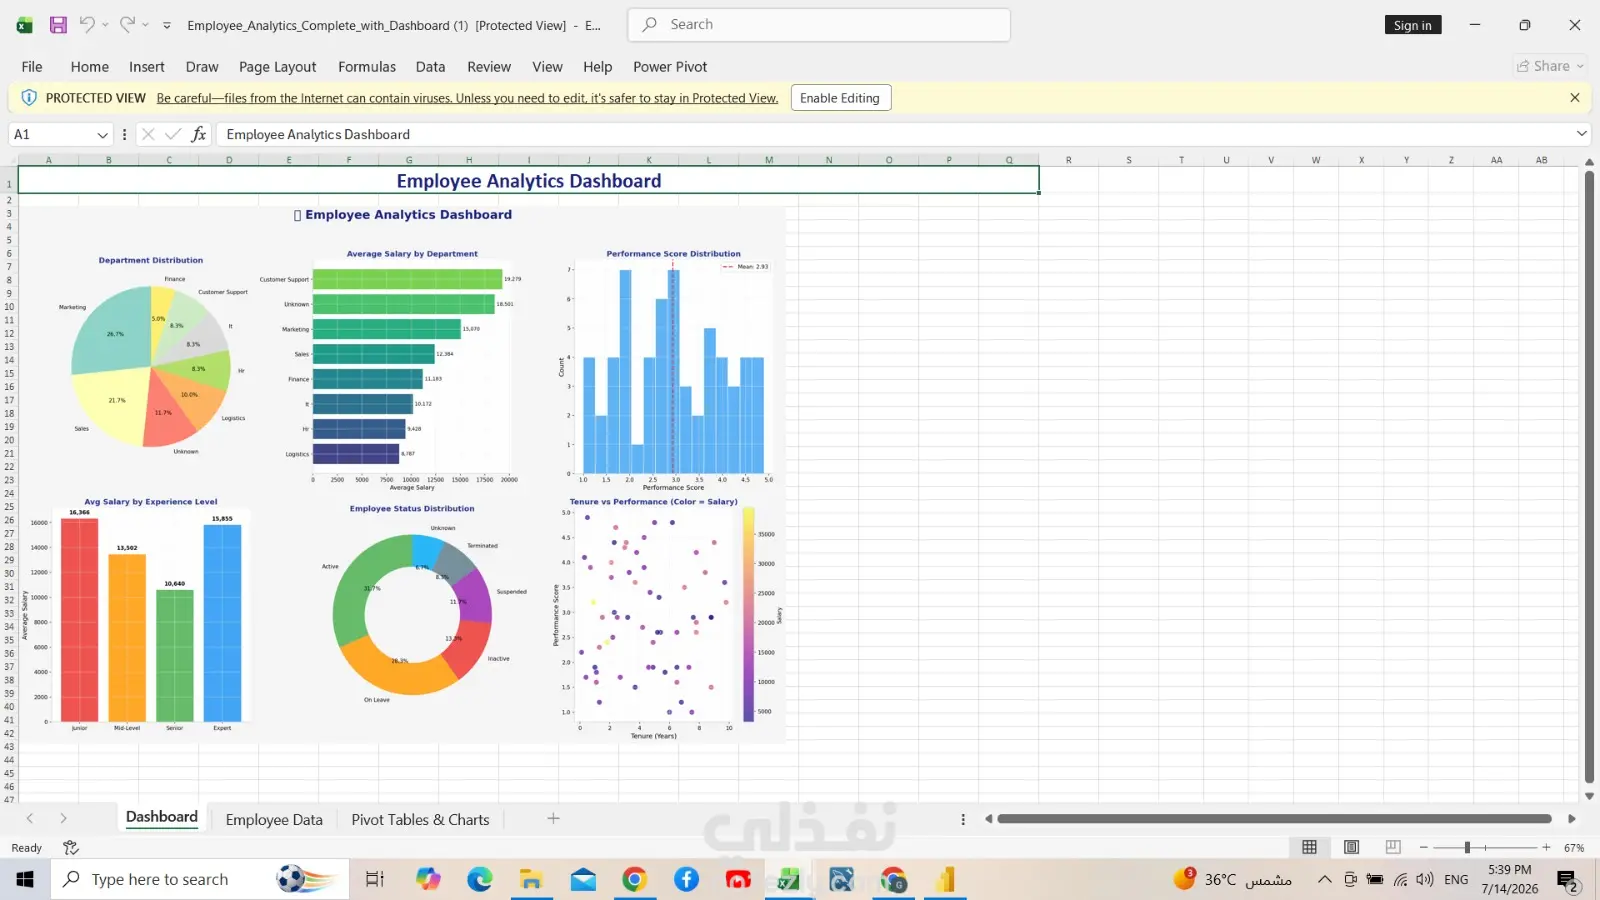Viewport: 1600px width, 900px height.
Task: Click the previous sheet navigation arrow
Action: click(30, 819)
